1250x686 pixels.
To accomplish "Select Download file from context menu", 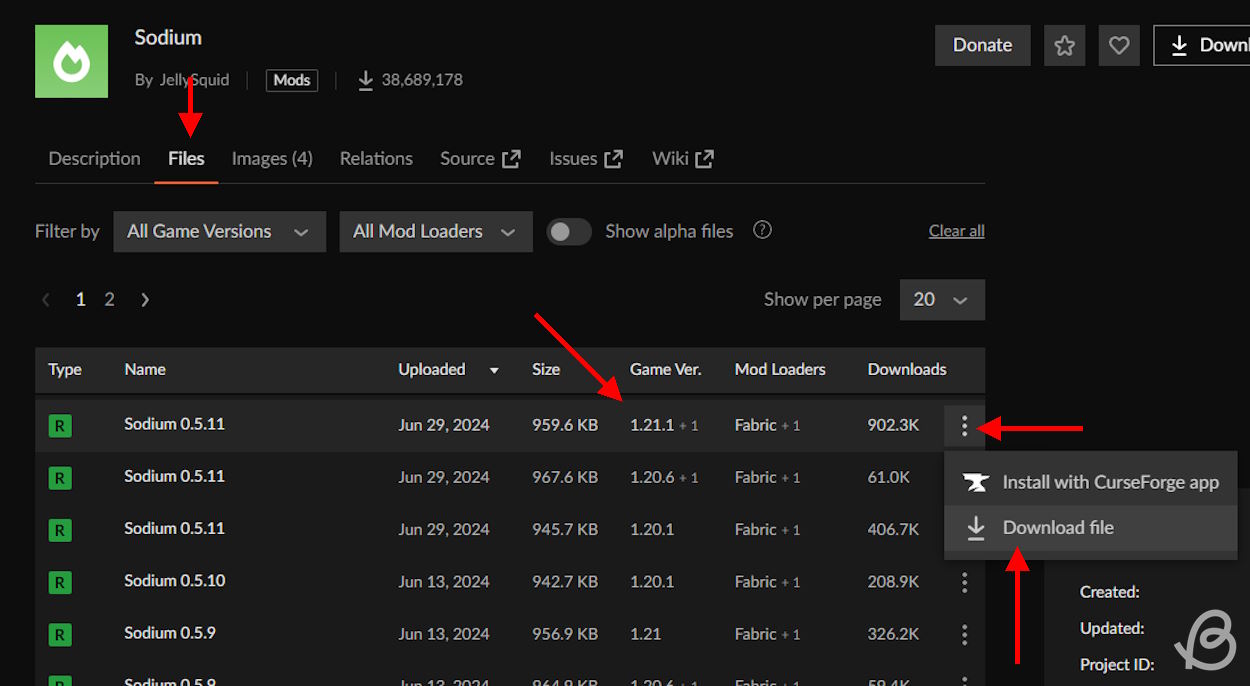I will [x=1057, y=528].
